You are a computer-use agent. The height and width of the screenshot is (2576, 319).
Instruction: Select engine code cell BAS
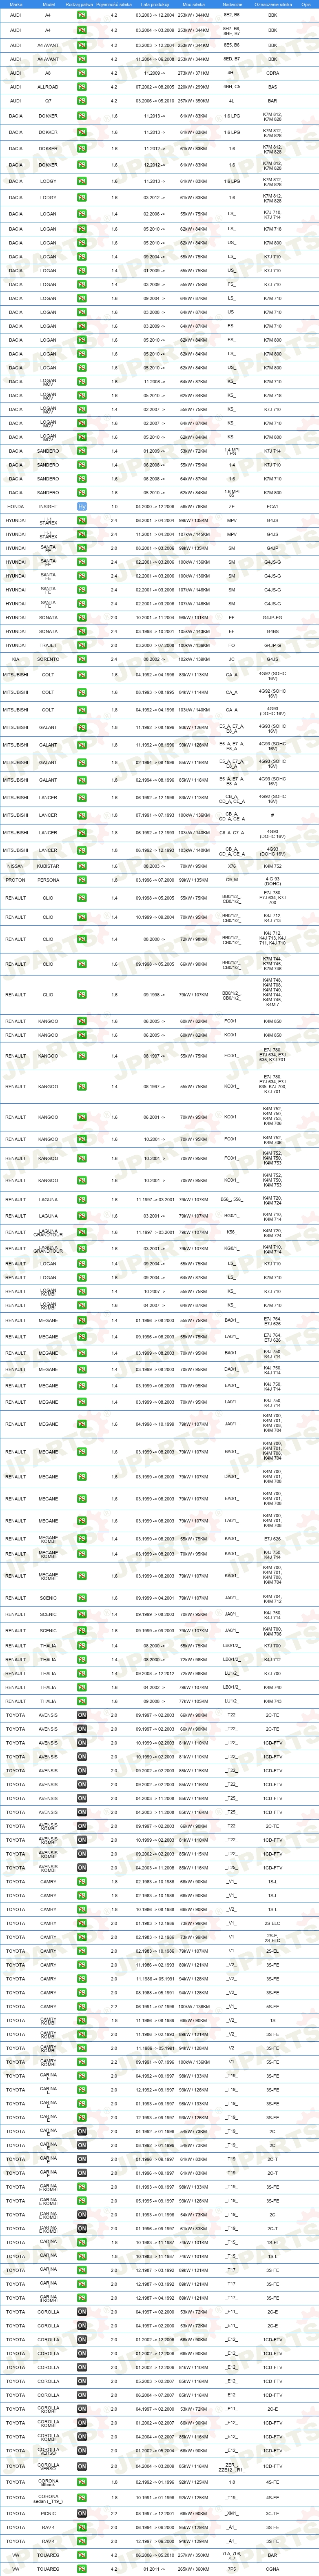point(273,87)
